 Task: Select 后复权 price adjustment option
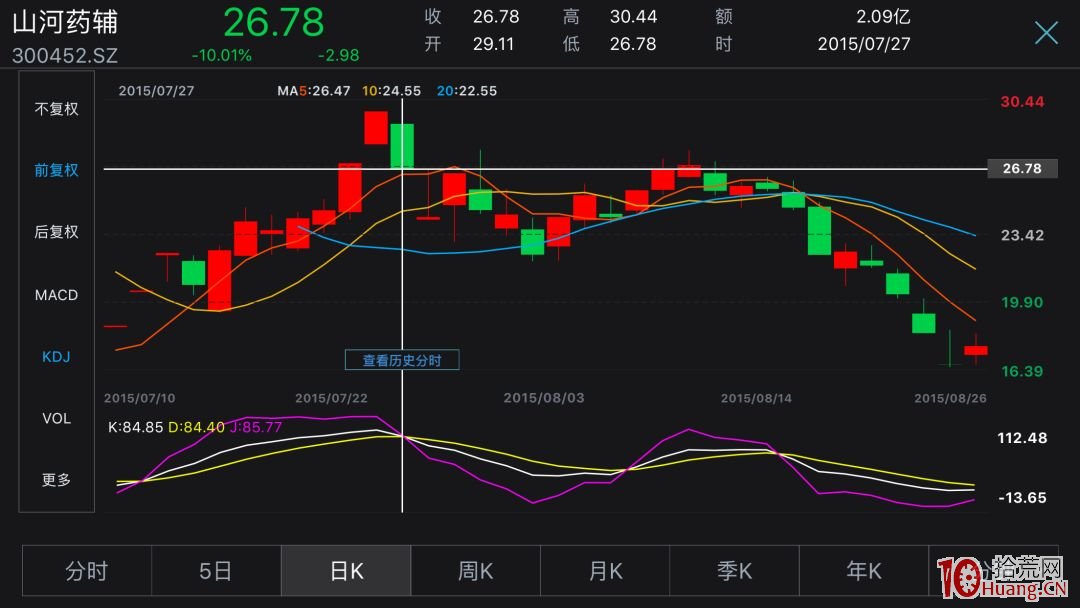(57, 232)
